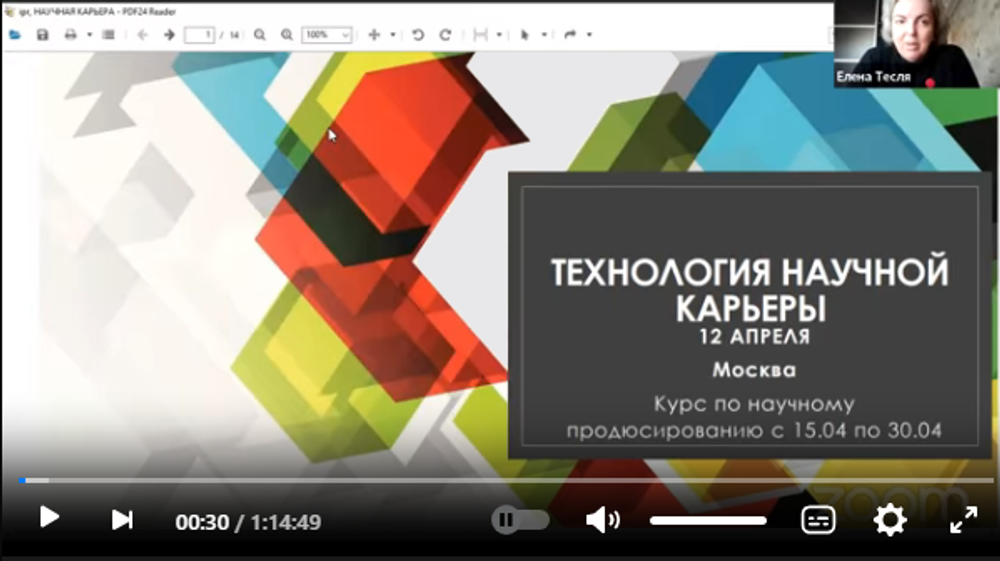This screenshot has height=561, width=1000.
Task: Go to the next page arrow
Action: coord(169,34)
